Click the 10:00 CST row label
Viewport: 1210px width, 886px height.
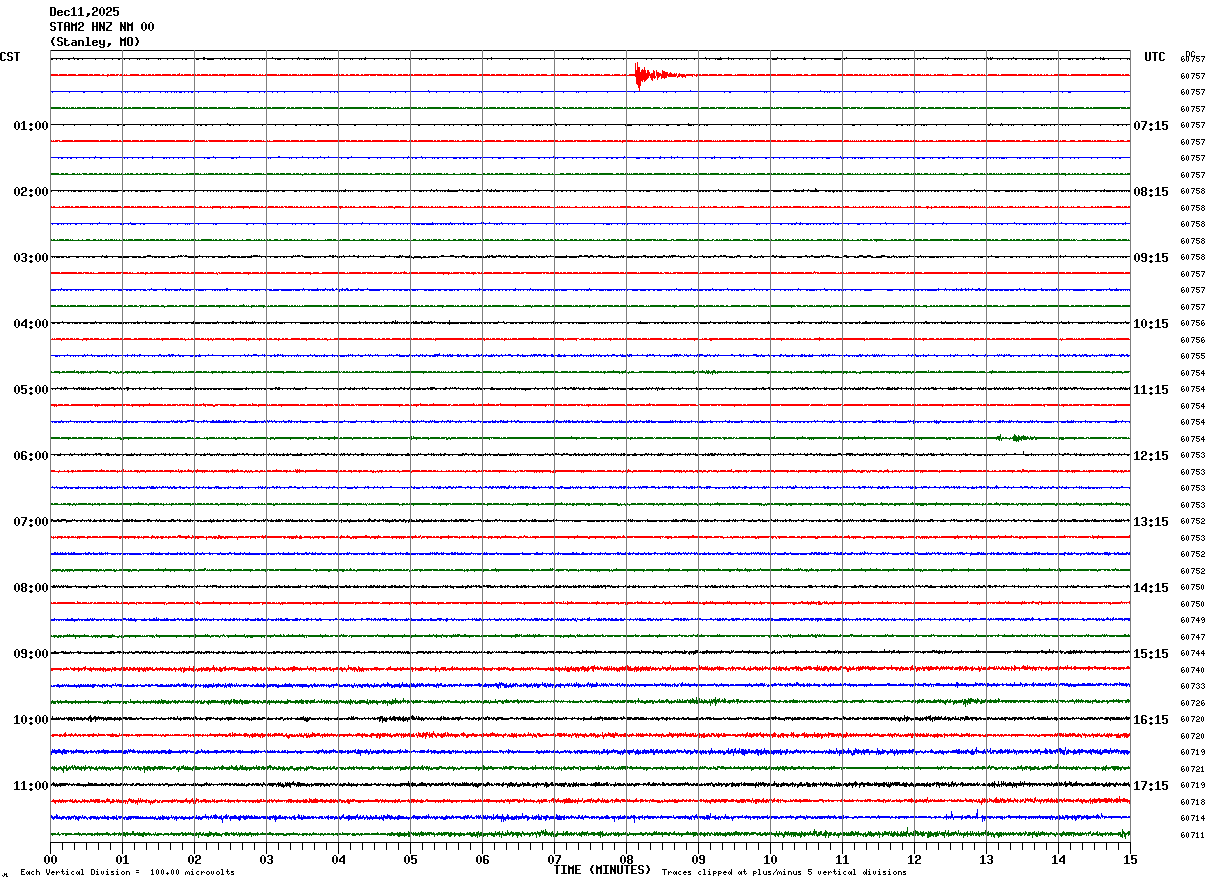(31, 719)
